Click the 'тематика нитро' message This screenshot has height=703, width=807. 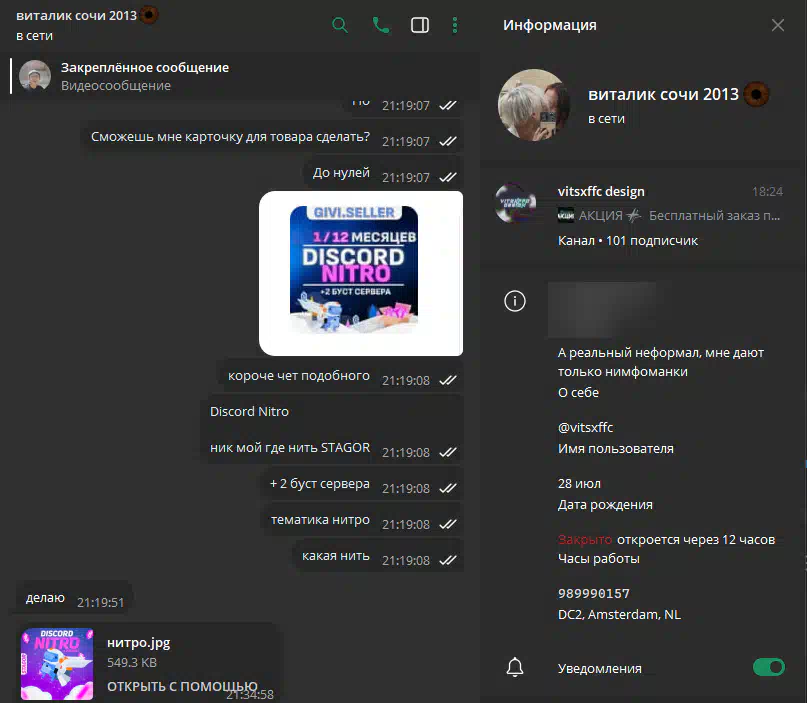tap(320, 520)
